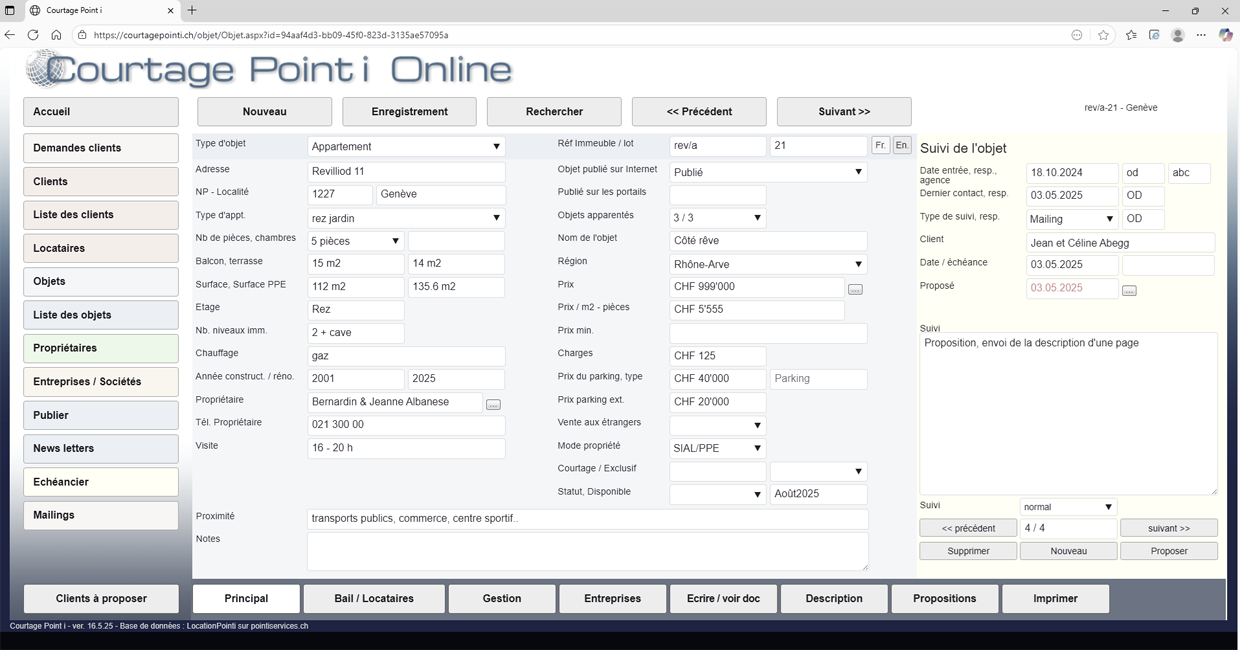This screenshot has width=1240, height=650.
Task: Go to browser home page icon
Action: [x=56, y=35]
